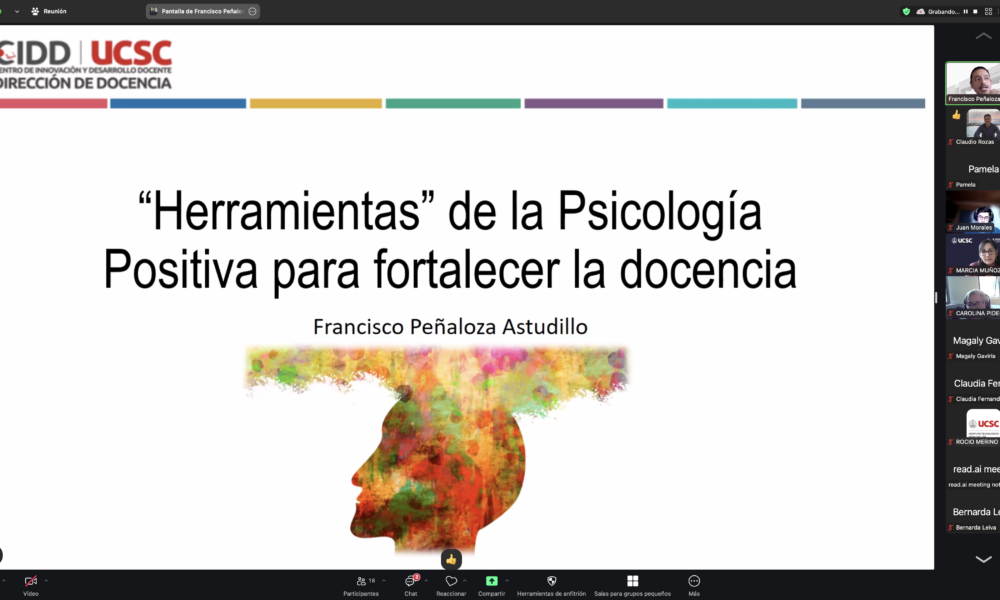Turn on the camera with Vídeo button
The height and width of the screenshot is (600, 1000).
coord(31,585)
